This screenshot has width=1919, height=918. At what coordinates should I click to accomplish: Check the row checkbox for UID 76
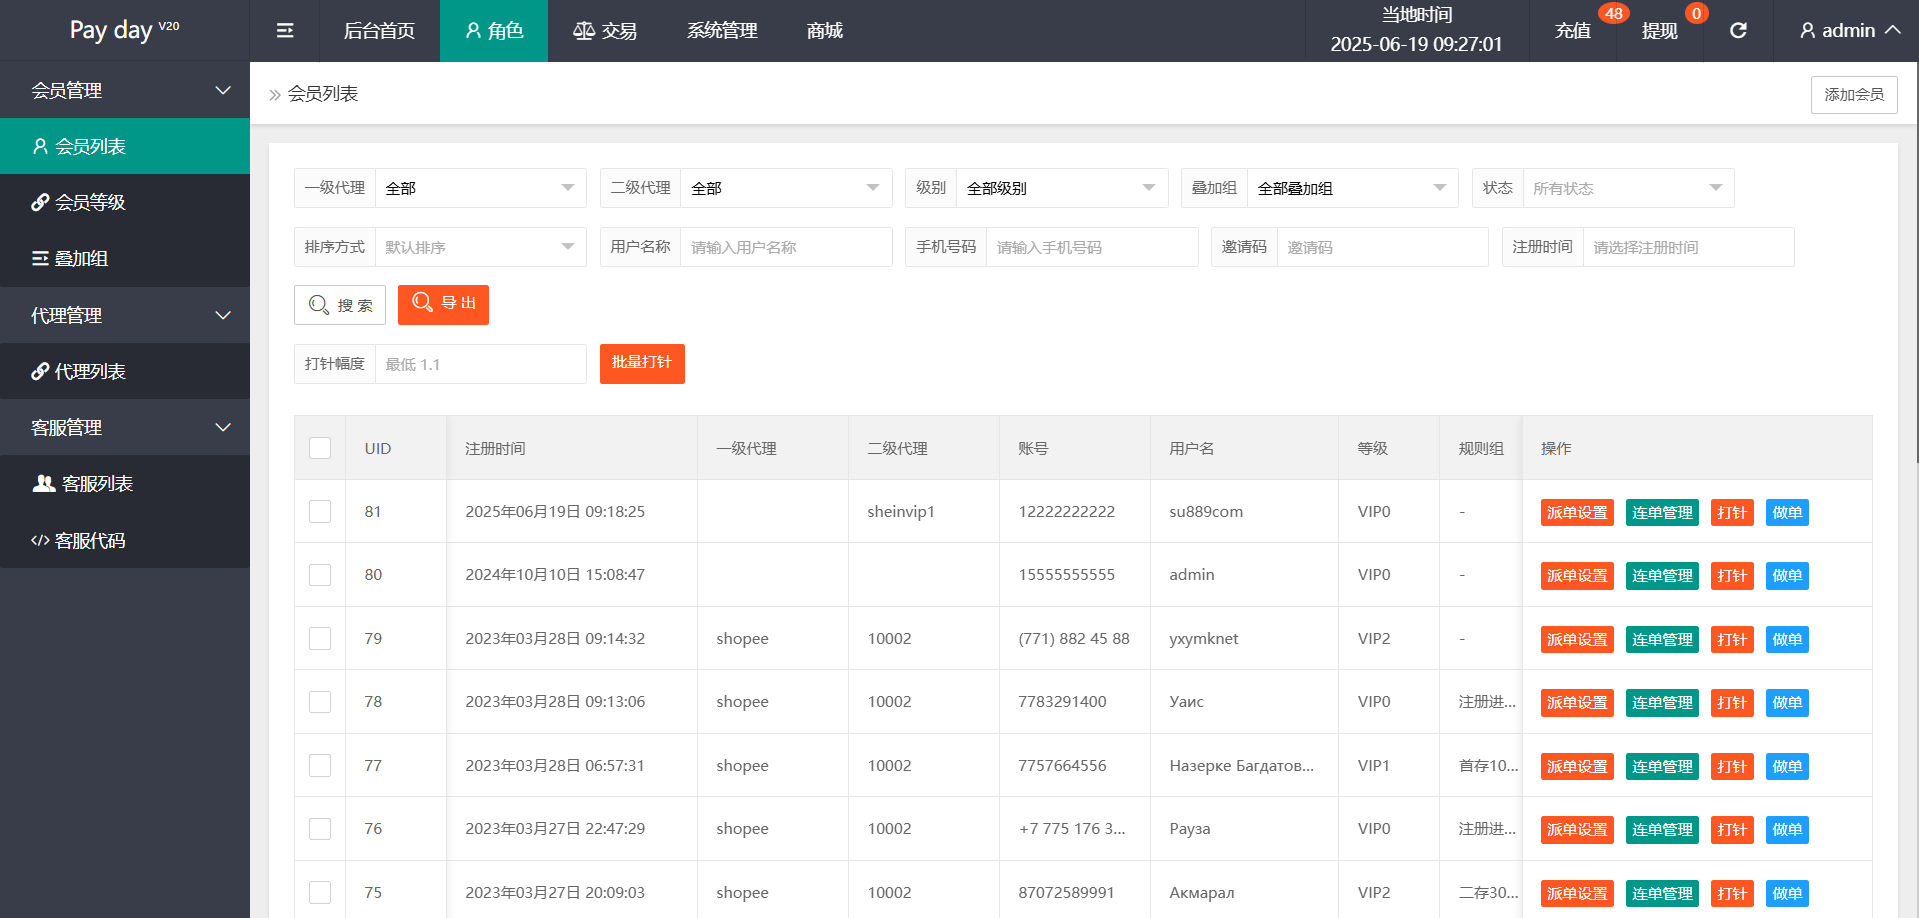pyautogui.click(x=320, y=829)
